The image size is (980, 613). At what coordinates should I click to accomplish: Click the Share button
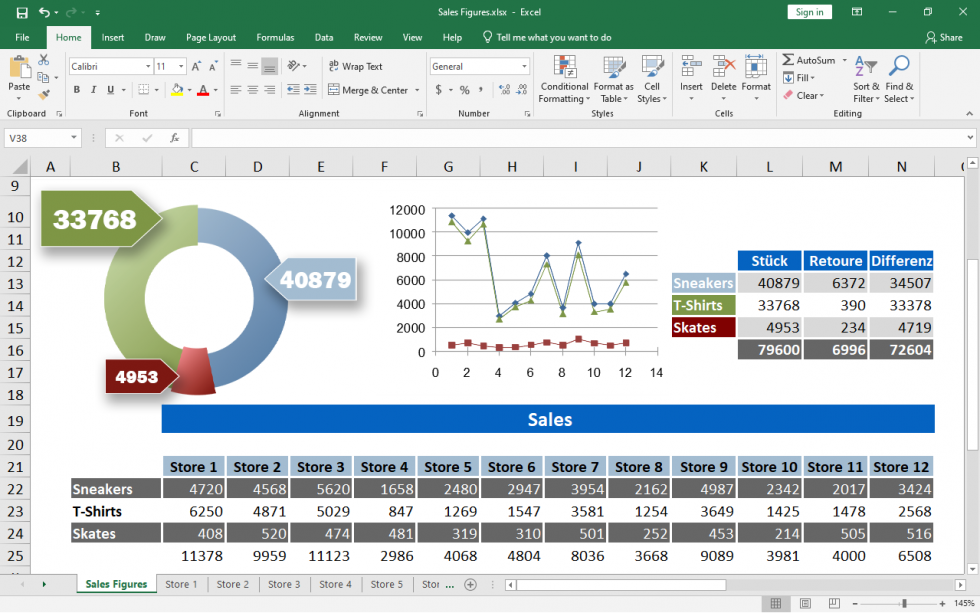pyautogui.click(x=945, y=37)
